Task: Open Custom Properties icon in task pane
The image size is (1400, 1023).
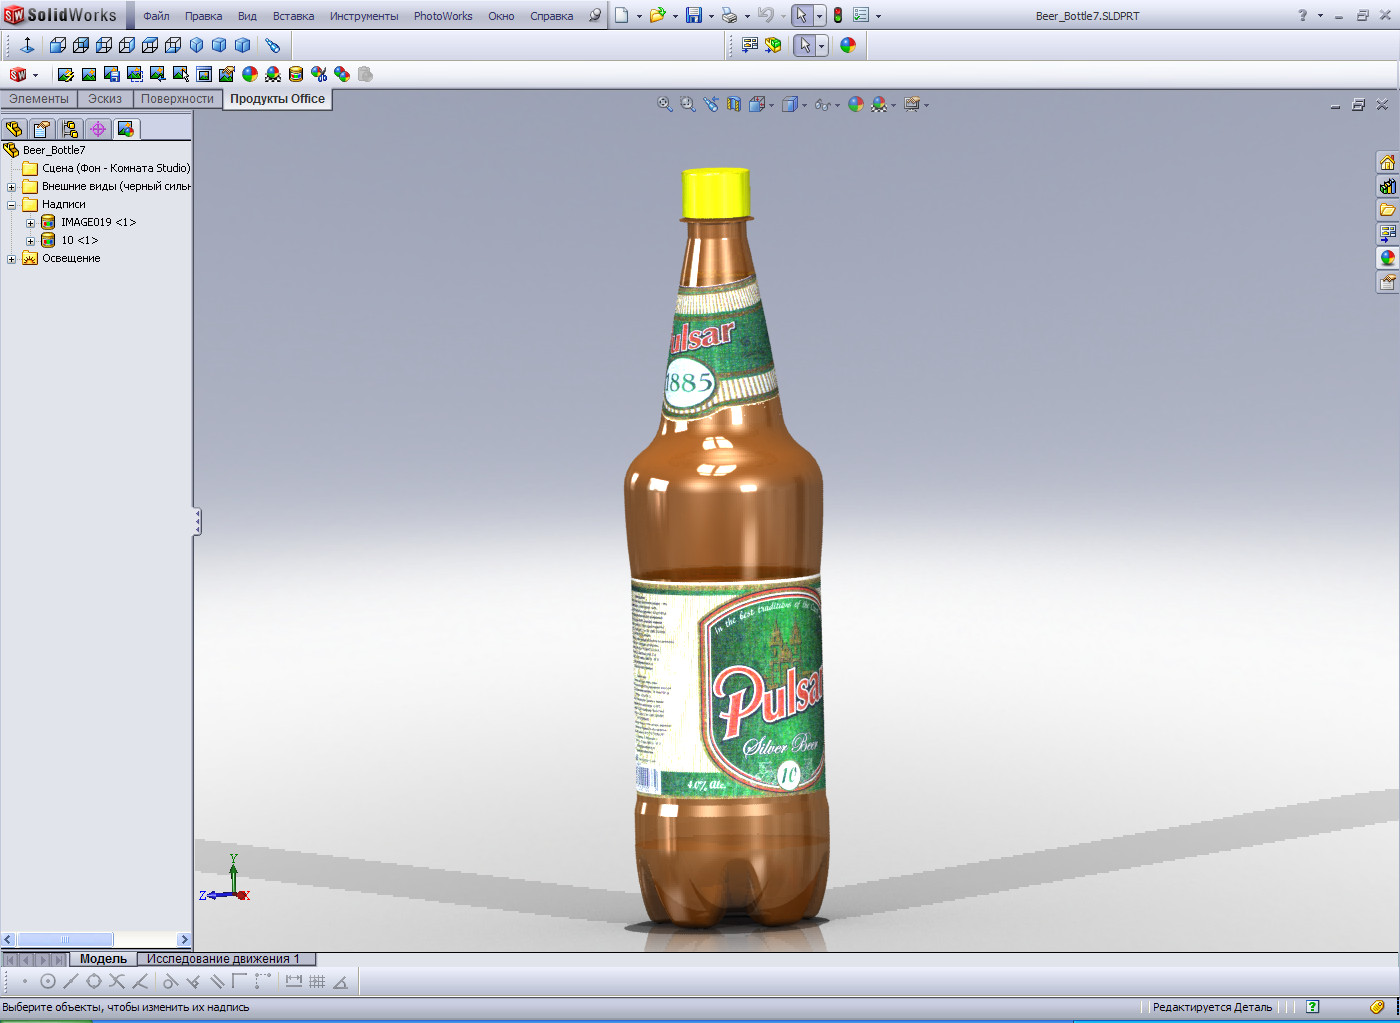Action: [1387, 282]
